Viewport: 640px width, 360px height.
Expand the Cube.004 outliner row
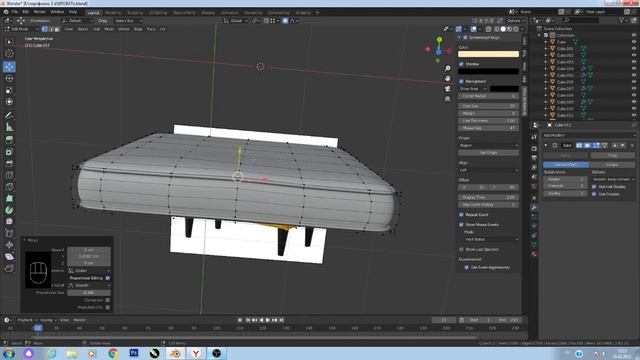click(x=546, y=69)
